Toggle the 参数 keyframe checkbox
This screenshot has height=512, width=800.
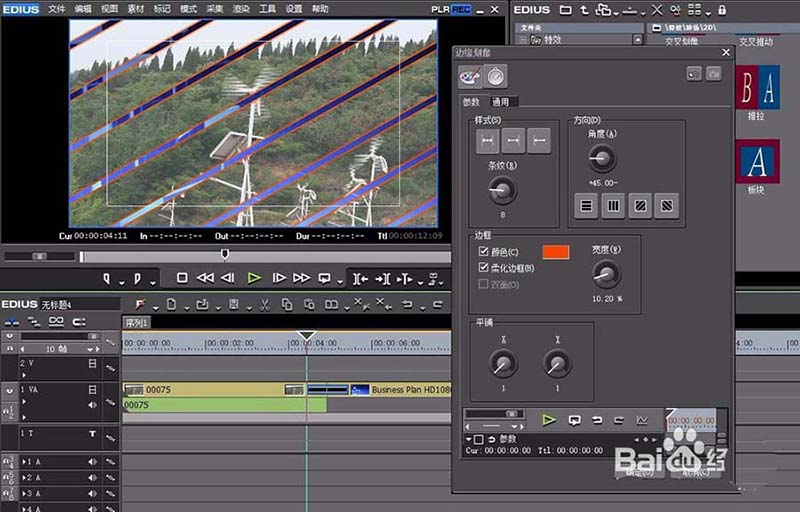(479, 439)
